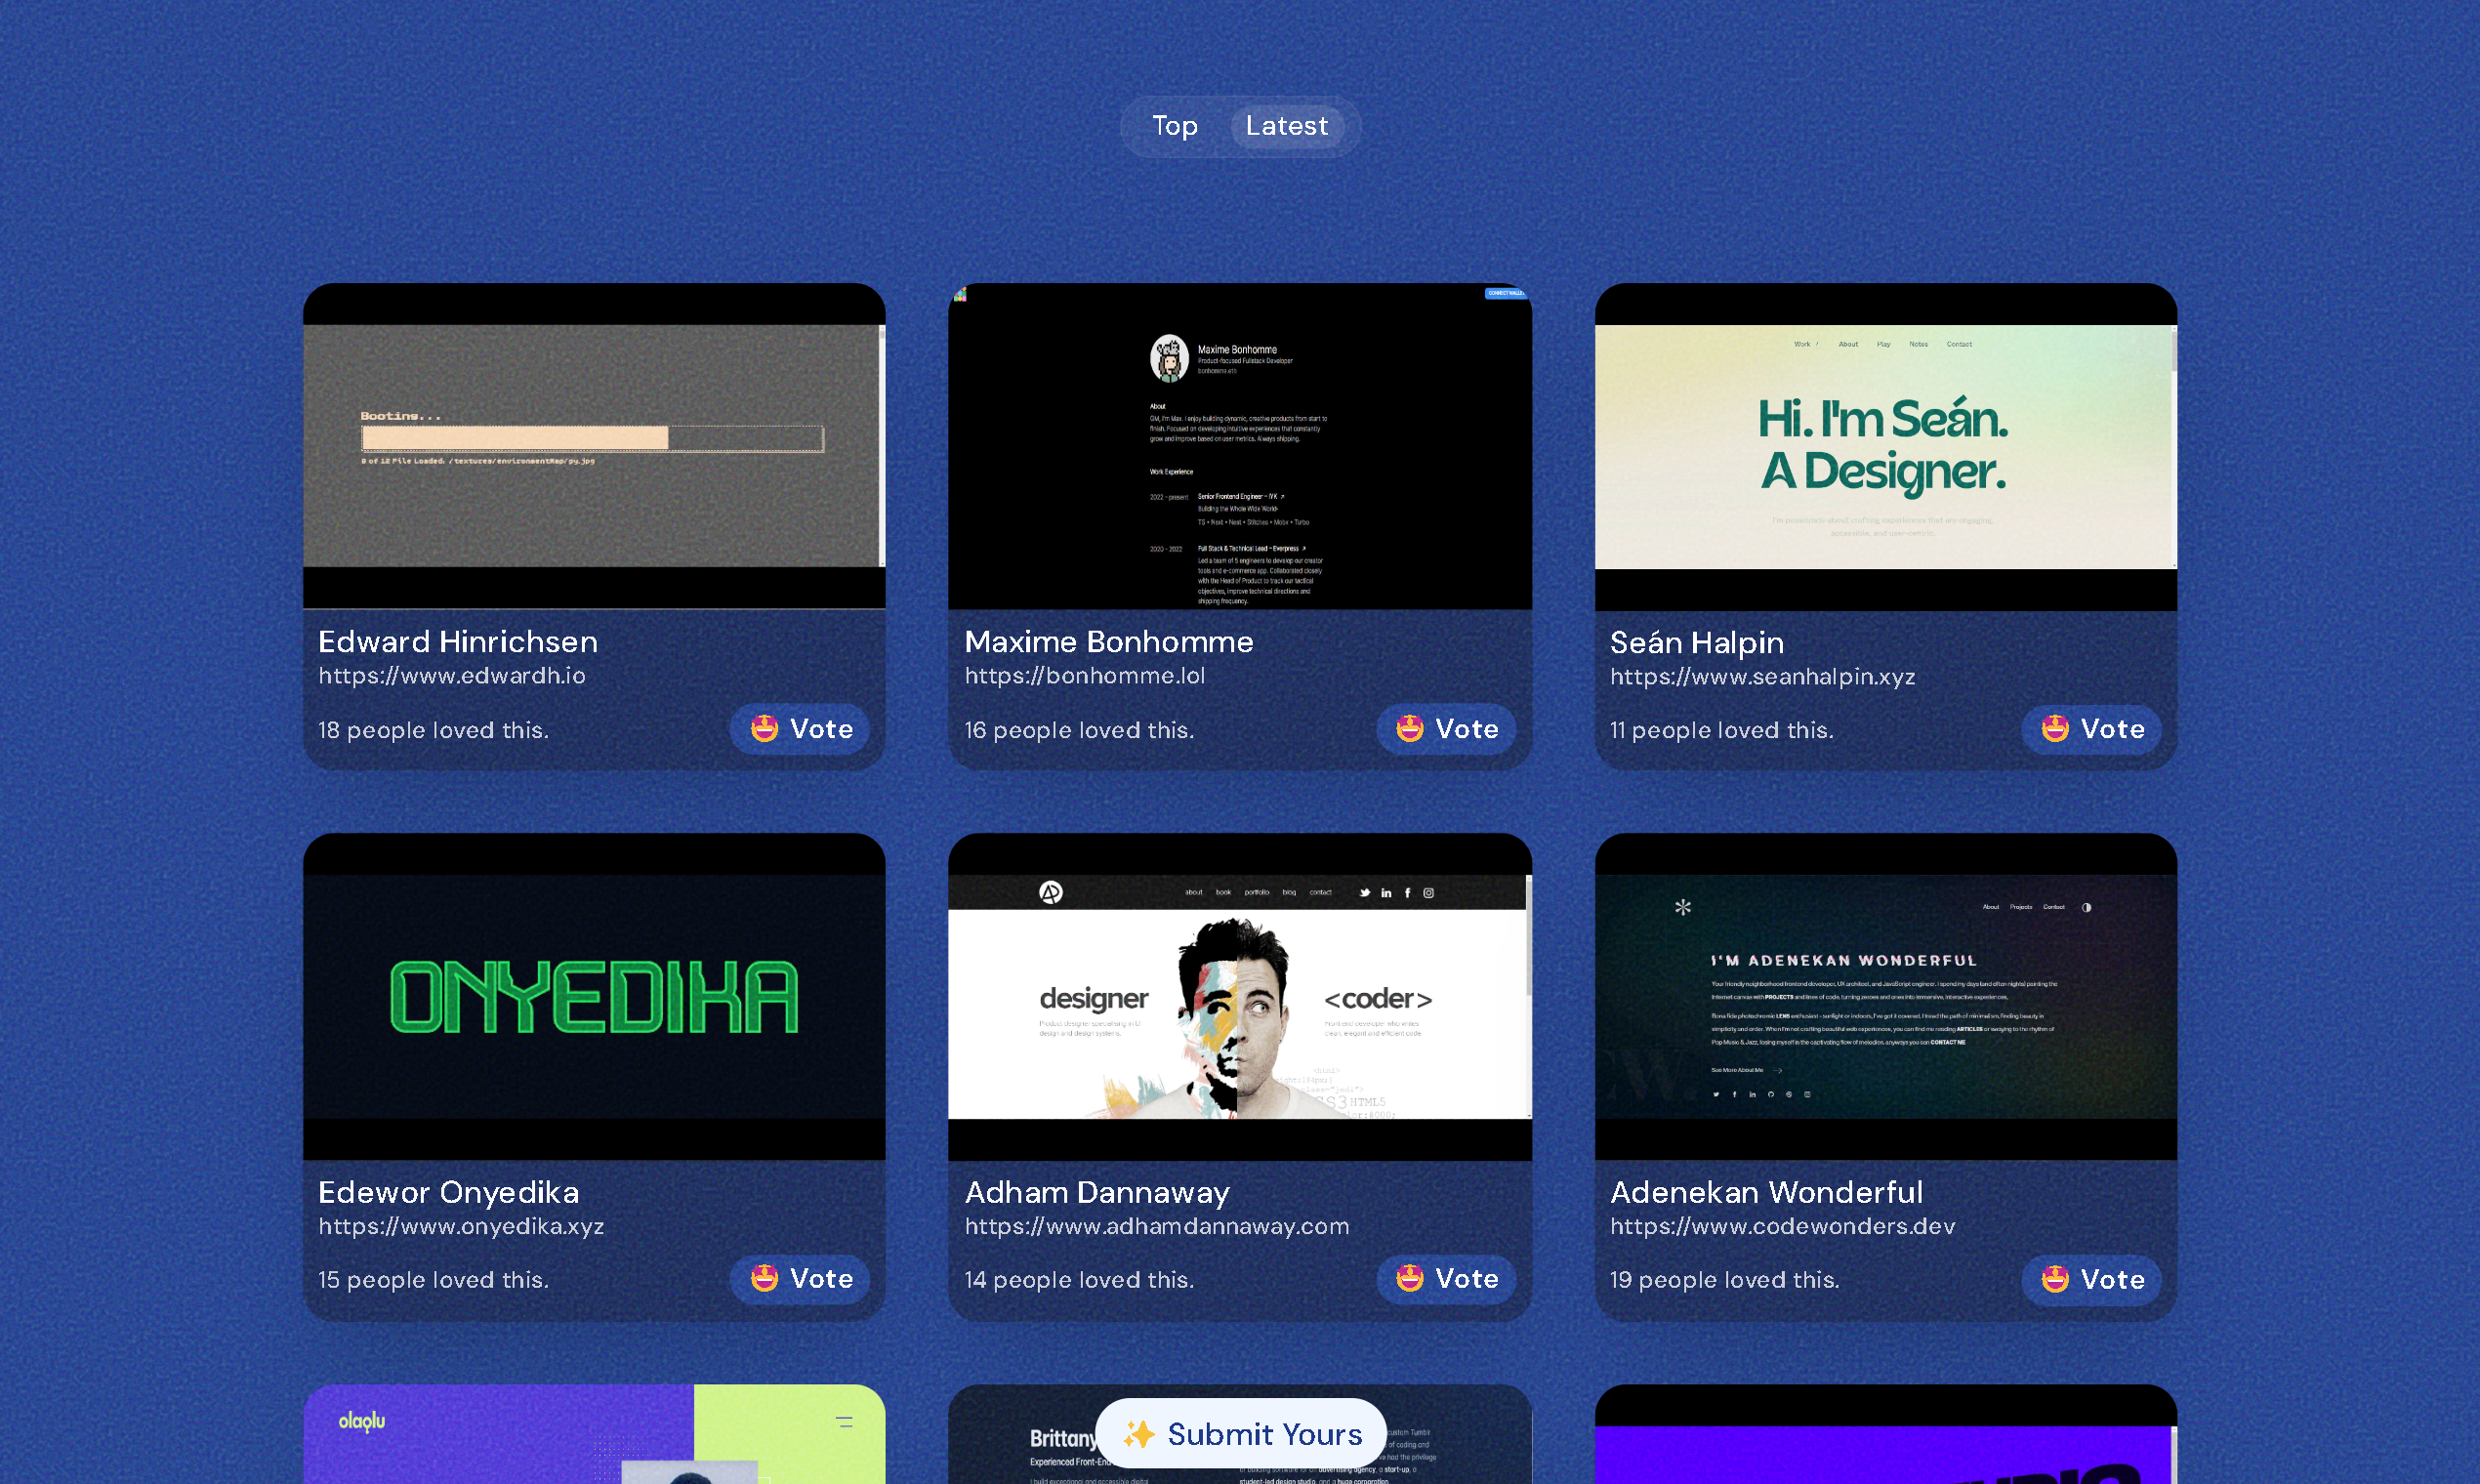Open Edward Hinrichsen portfolio thumbnail
2480x1484 pixels.
pyautogui.click(x=594, y=446)
